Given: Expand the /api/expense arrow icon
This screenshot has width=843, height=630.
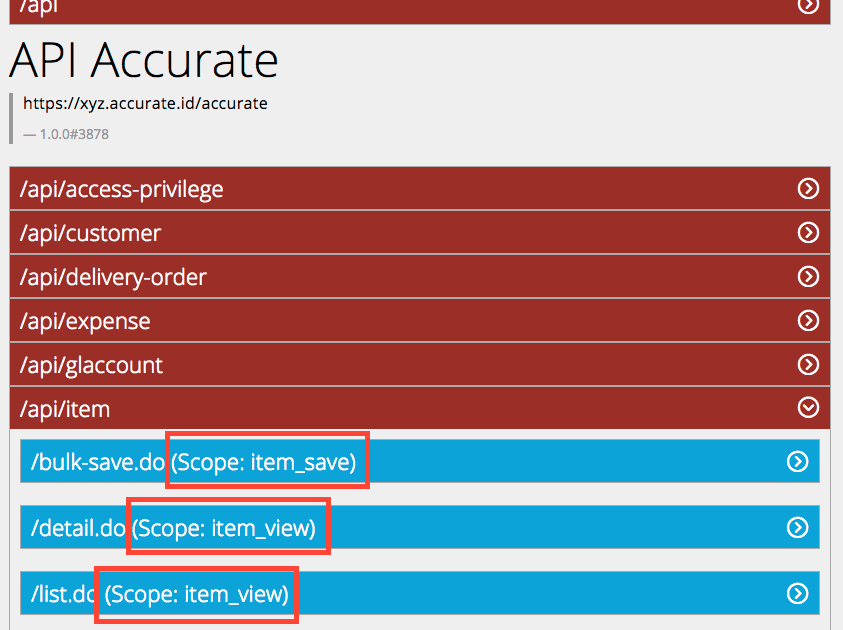Looking at the screenshot, I should click(x=808, y=321).
